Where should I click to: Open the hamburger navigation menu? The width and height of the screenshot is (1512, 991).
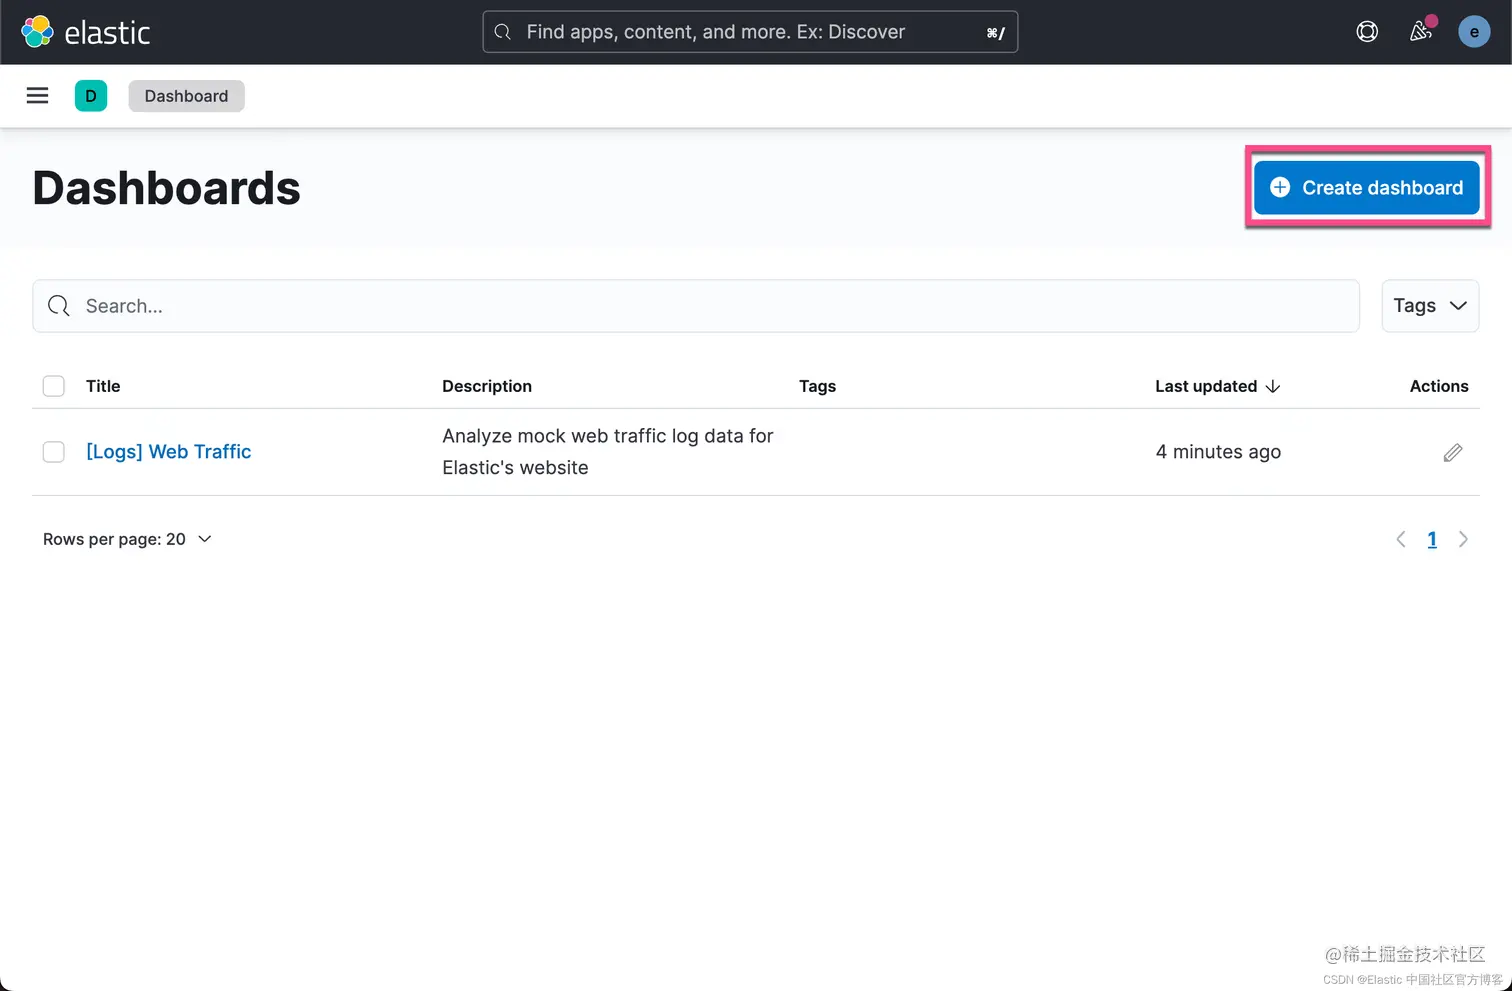37,96
